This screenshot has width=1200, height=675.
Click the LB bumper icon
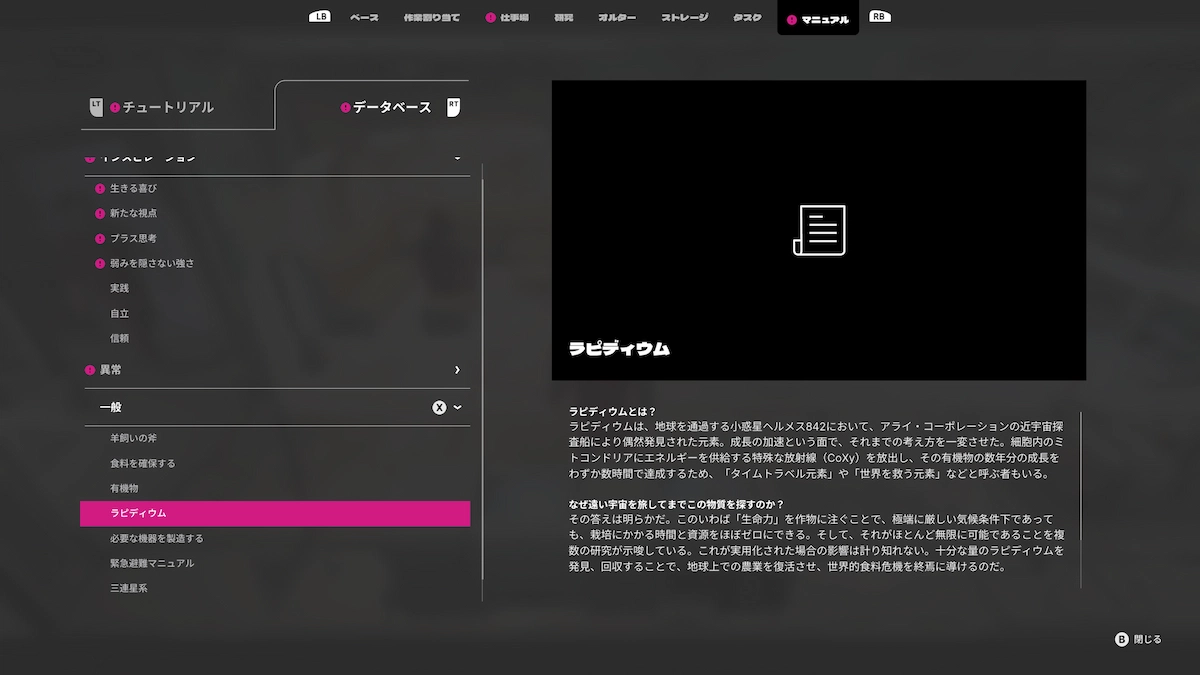pos(320,16)
